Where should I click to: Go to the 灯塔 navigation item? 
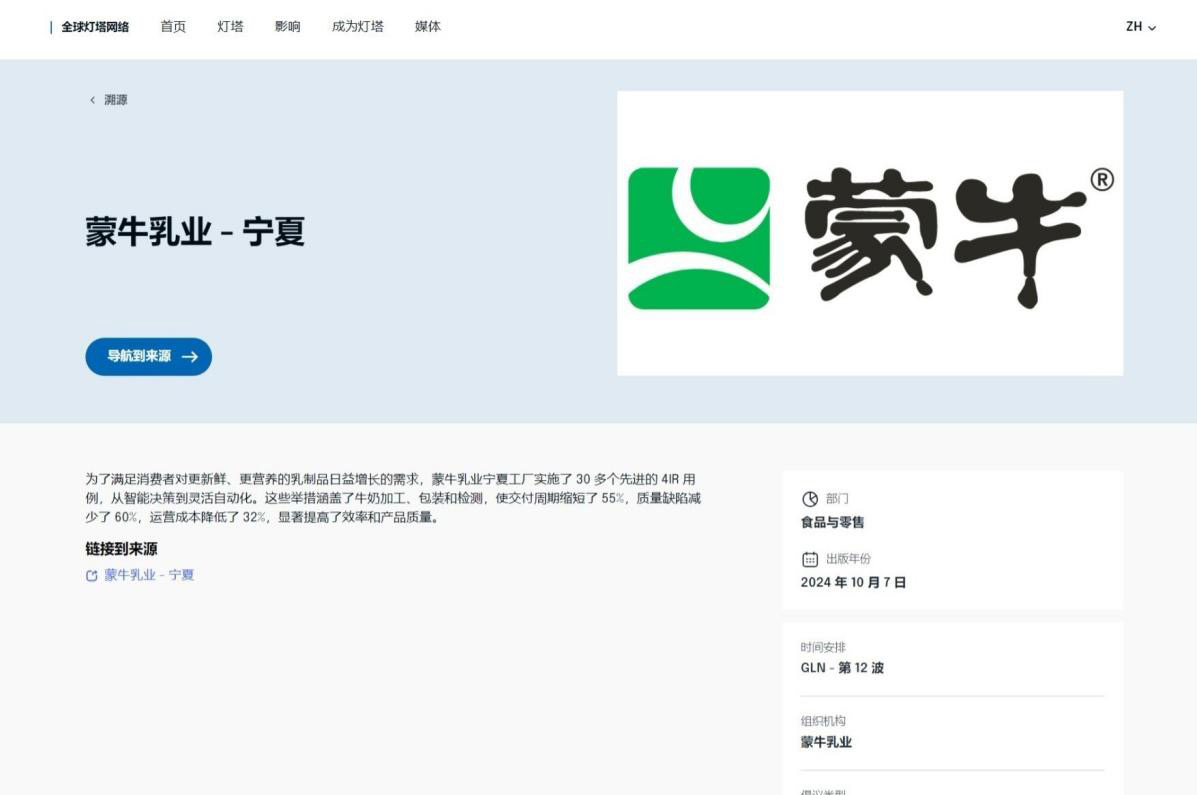click(230, 27)
